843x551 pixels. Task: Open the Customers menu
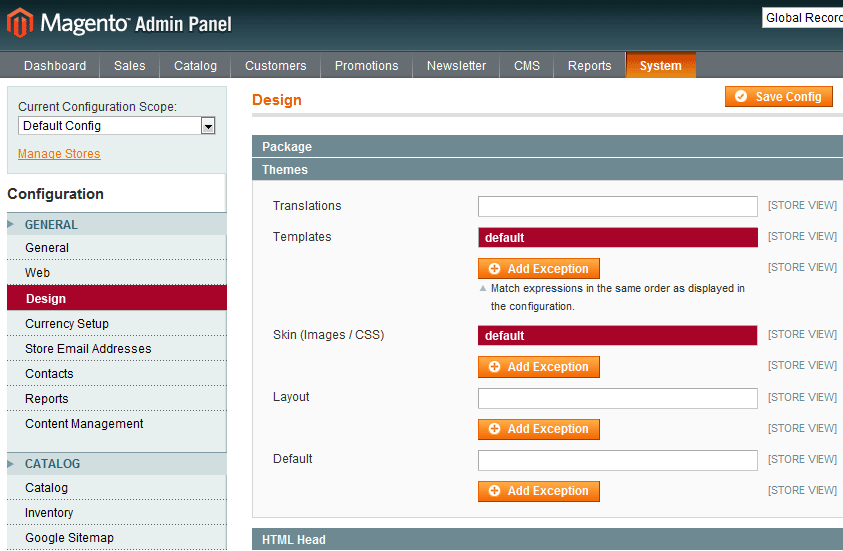275,66
